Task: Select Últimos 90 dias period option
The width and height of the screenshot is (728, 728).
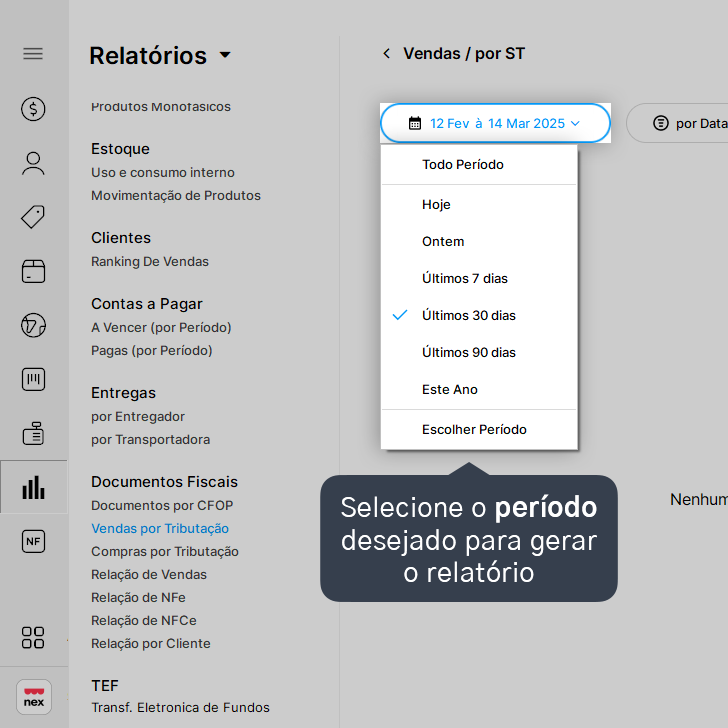Action: click(479, 352)
